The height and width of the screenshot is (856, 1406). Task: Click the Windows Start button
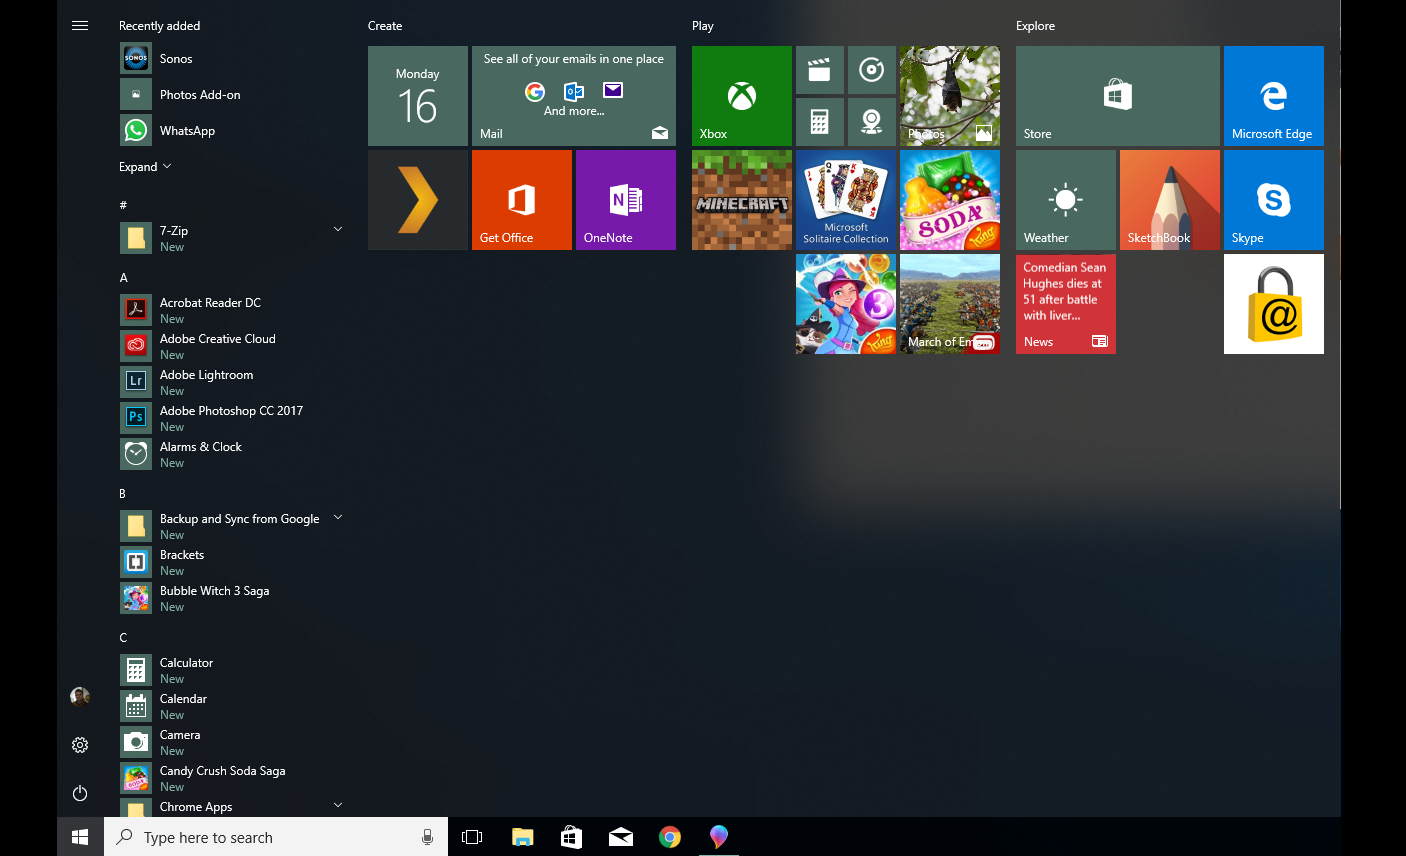click(80, 837)
